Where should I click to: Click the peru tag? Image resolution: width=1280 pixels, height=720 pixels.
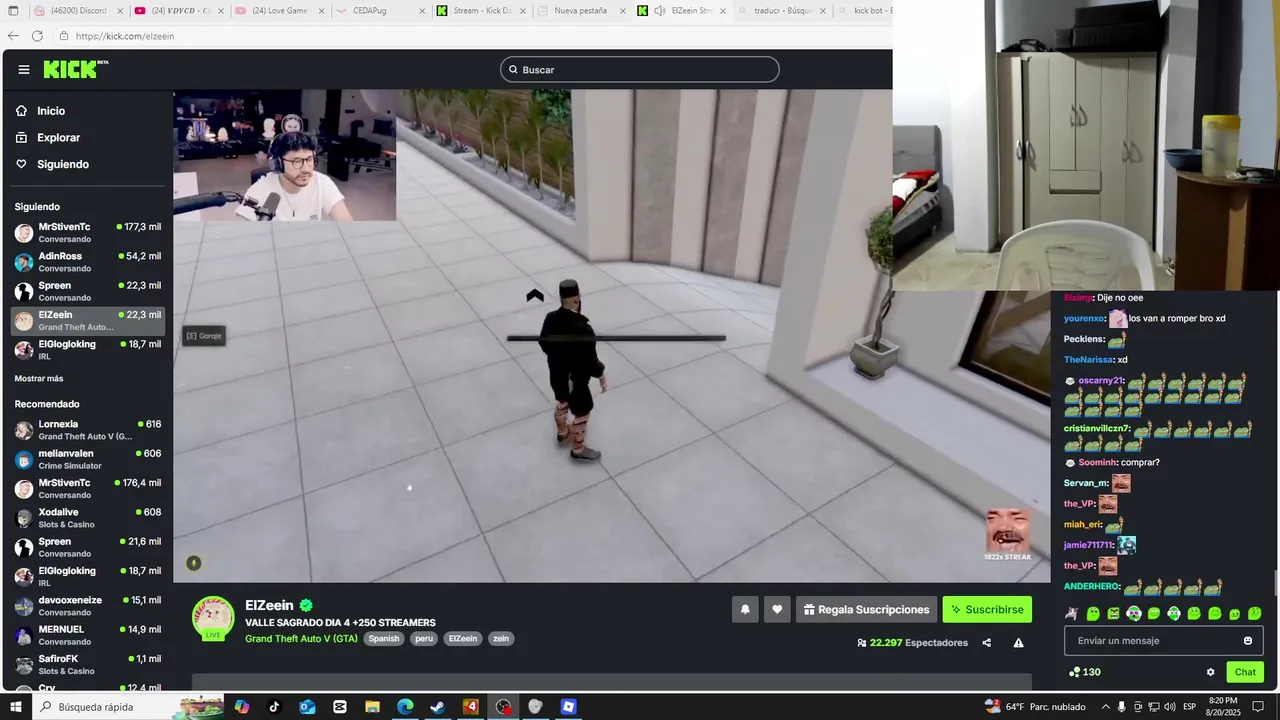click(x=424, y=638)
